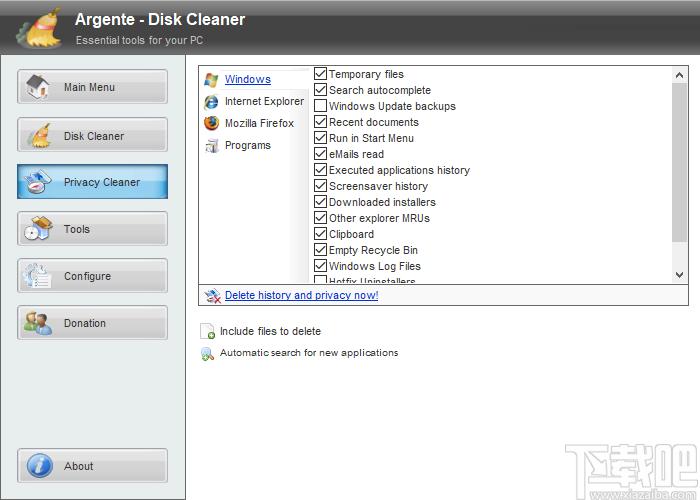The width and height of the screenshot is (700, 500).
Task: Click the list scroll up arrow
Action: point(679,75)
